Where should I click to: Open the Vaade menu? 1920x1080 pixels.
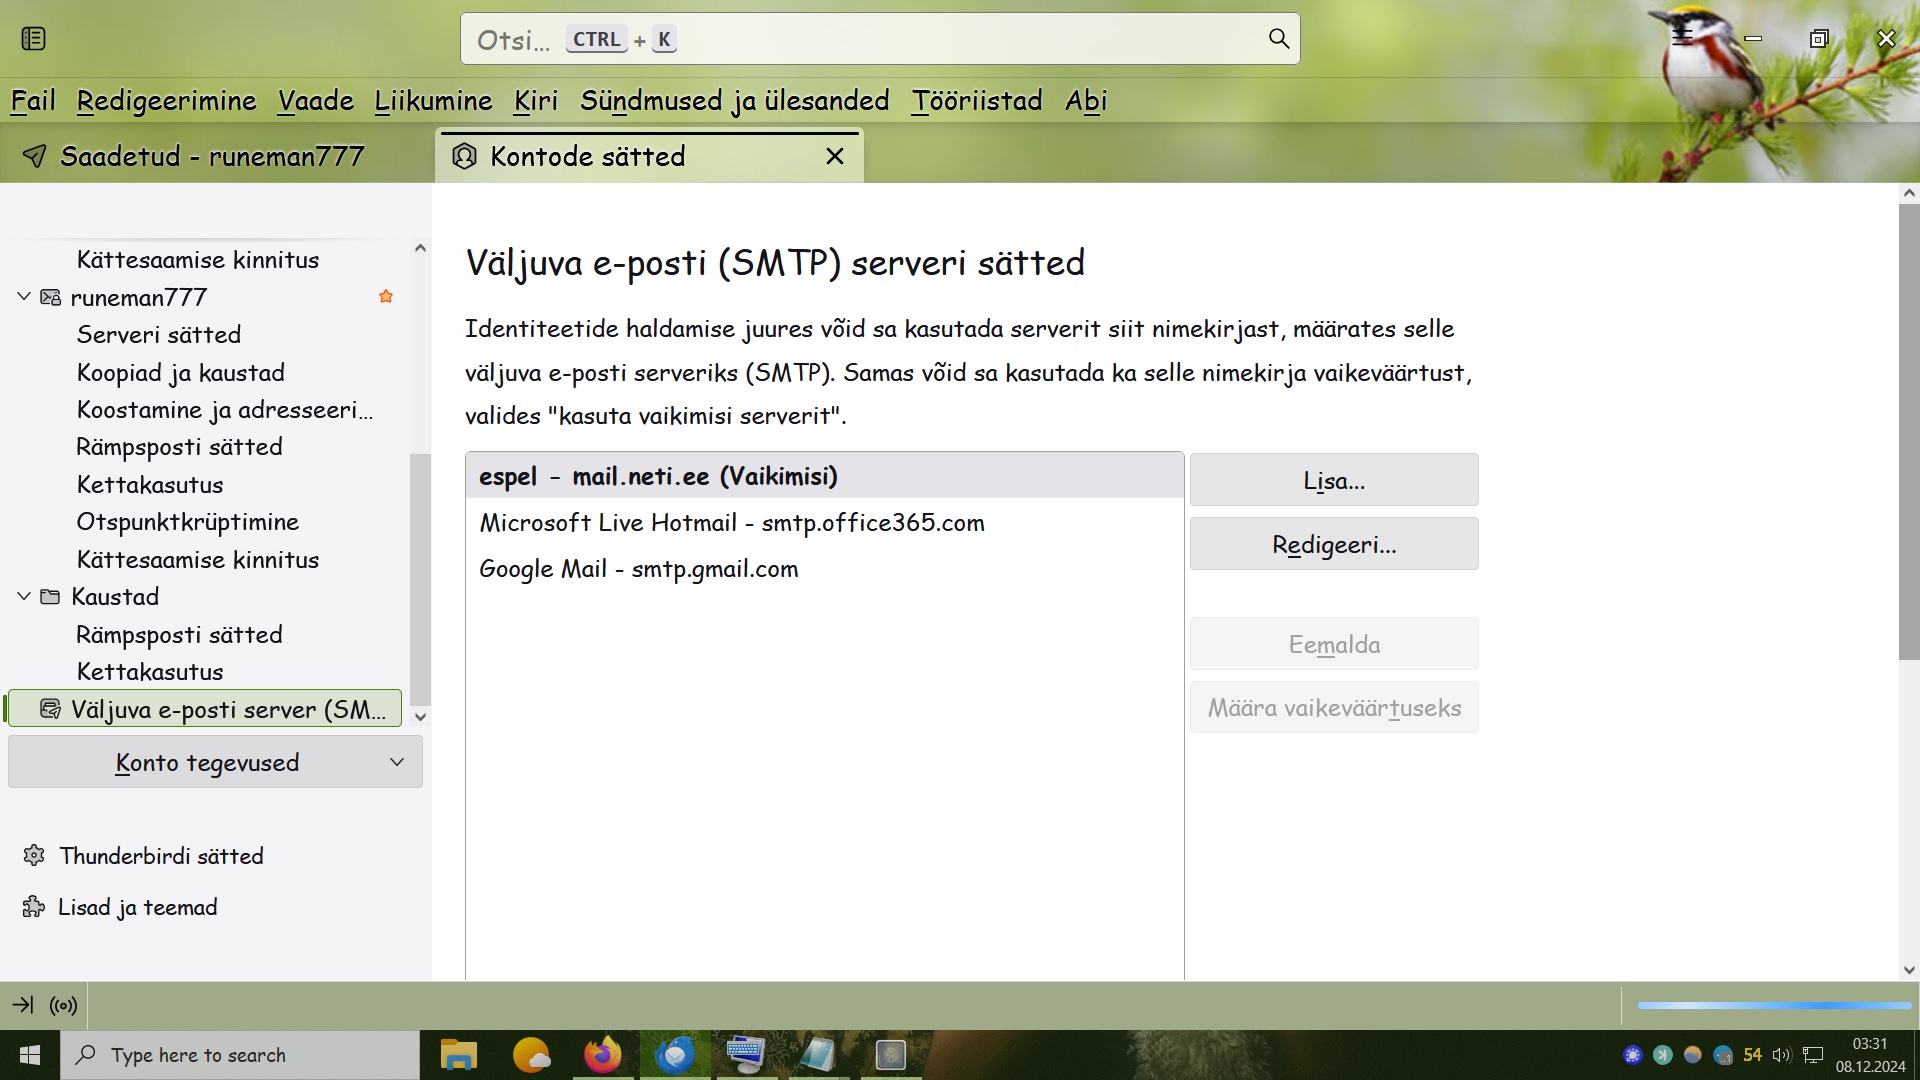[316, 101]
